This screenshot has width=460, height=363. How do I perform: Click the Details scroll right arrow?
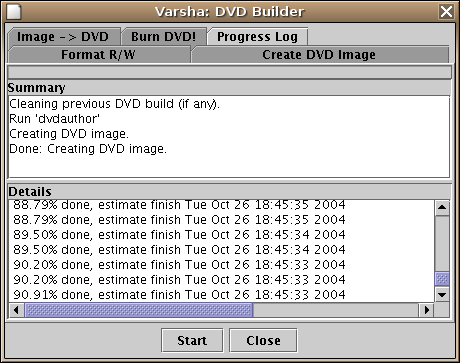tap(426, 310)
